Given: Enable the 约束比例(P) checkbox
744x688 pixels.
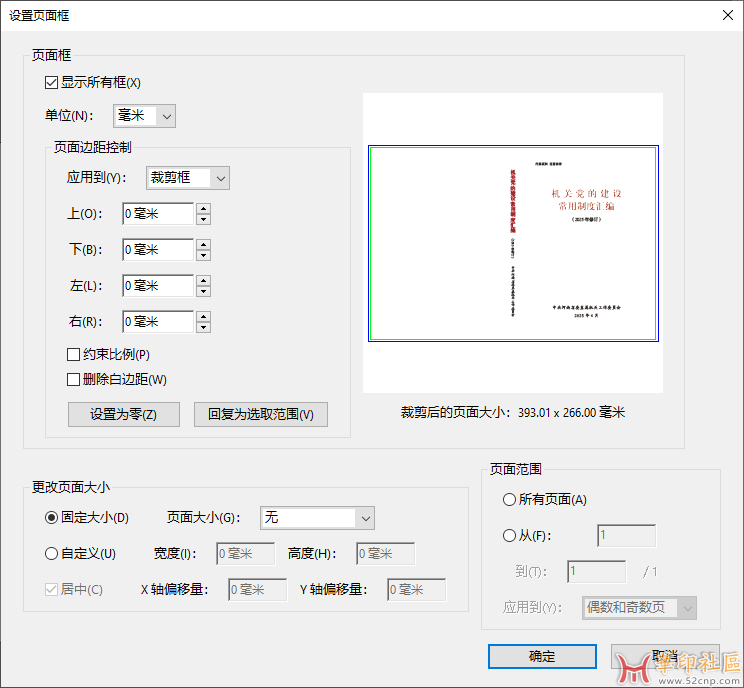Looking at the screenshot, I should tap(73, 354).
